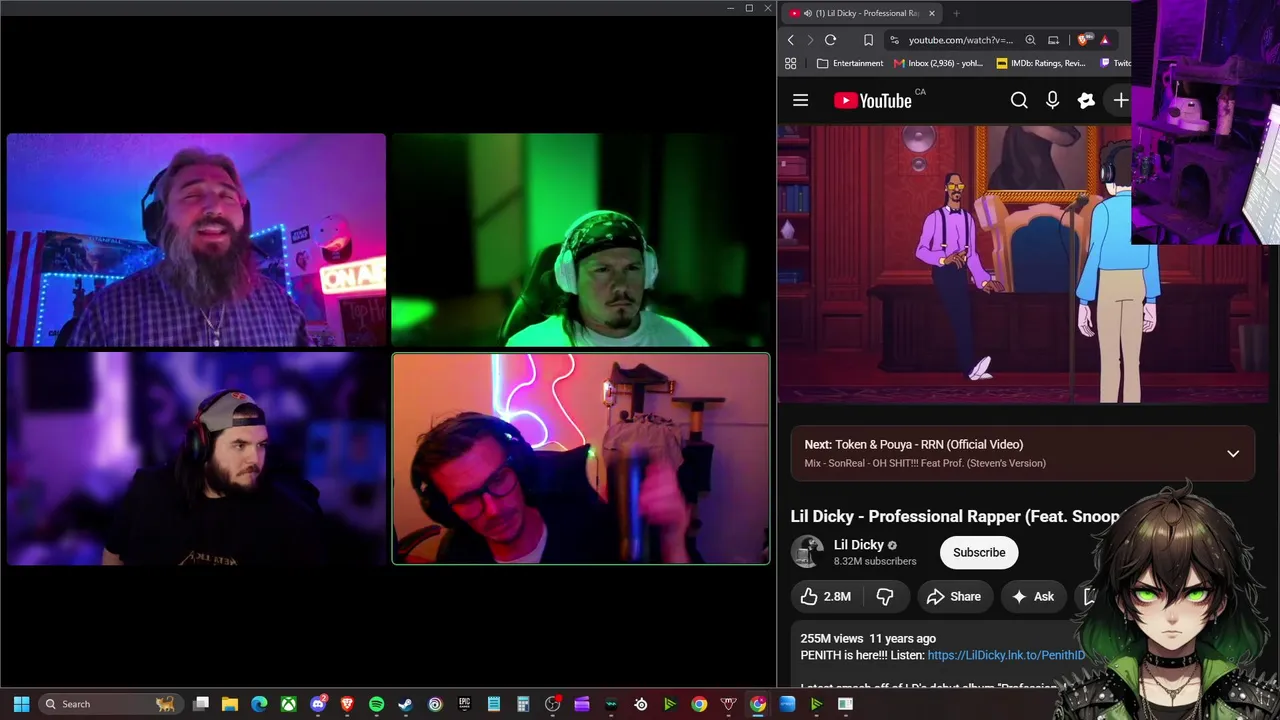Share the video
The height and width of the screenshot is (720, 1280).
pos(953,596)
